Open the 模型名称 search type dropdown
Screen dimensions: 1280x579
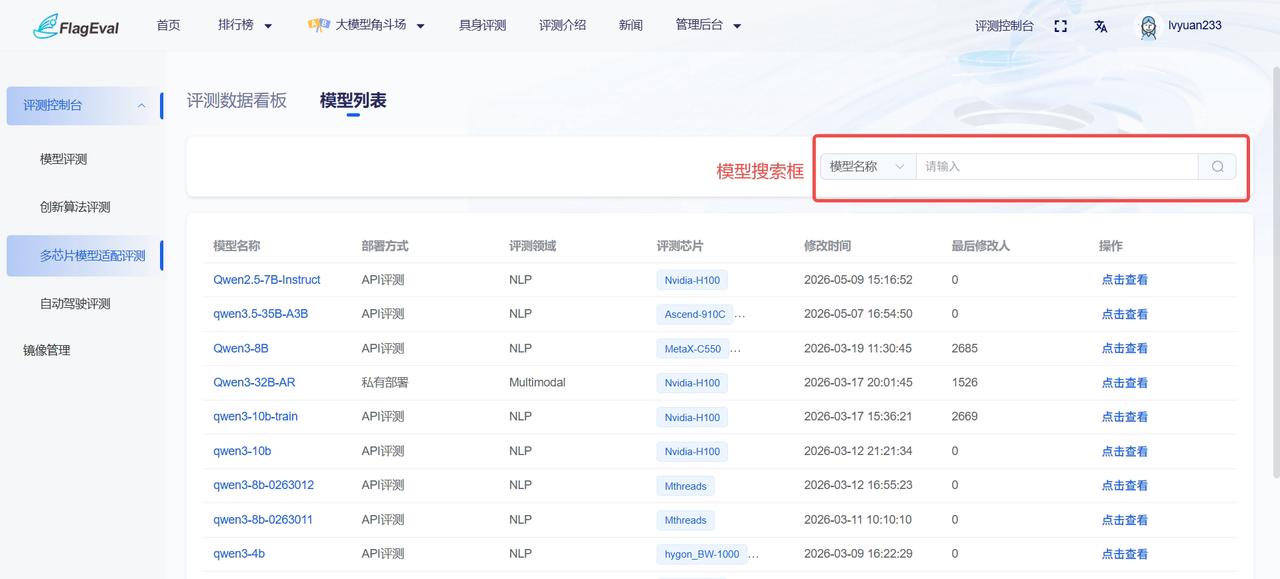pyautogui.click(x=868, y=167)
